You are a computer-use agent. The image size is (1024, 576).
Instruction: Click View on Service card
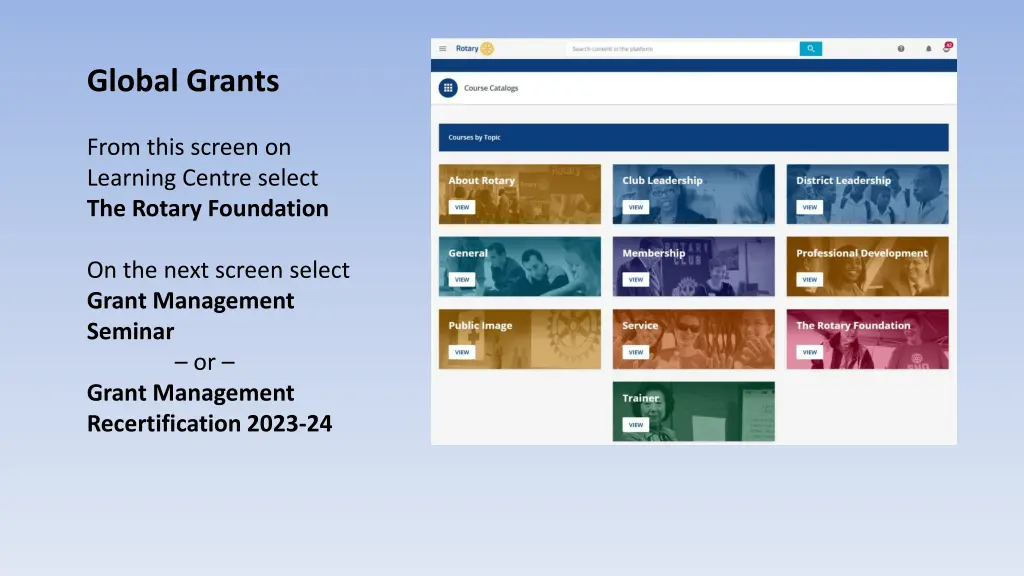(635, 352)
